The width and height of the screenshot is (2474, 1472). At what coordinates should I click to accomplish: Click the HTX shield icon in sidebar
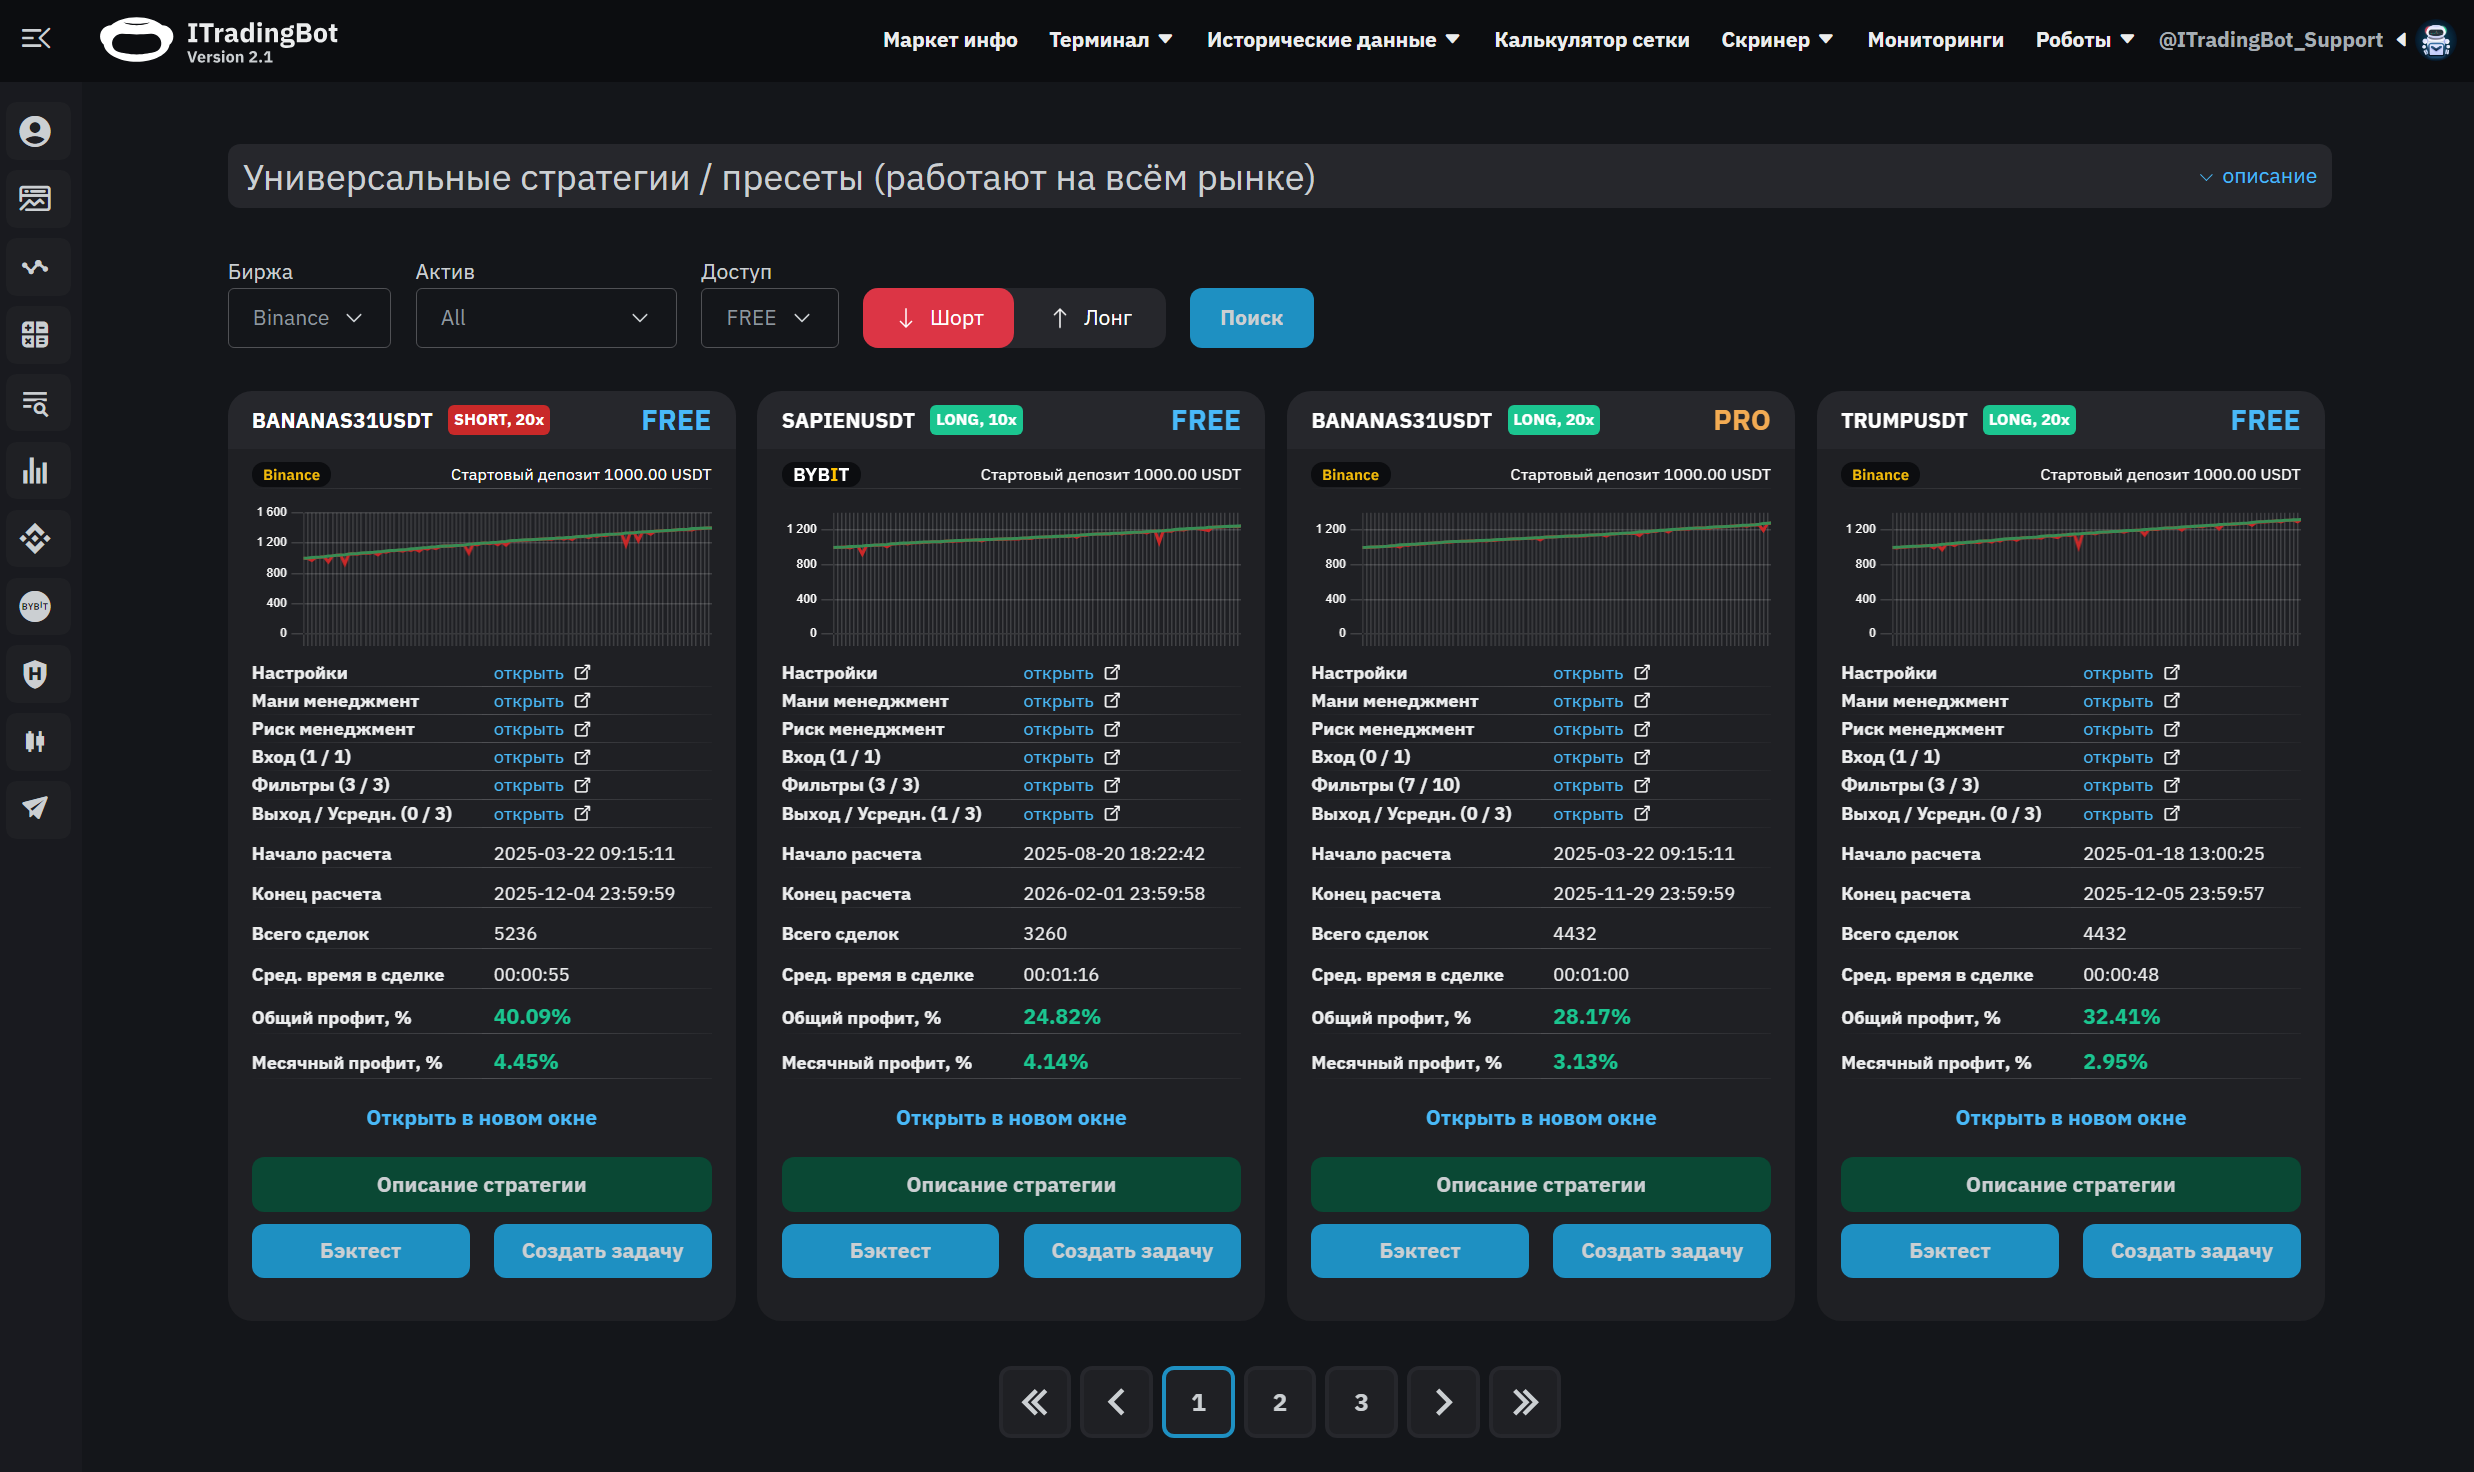(37, 673)
